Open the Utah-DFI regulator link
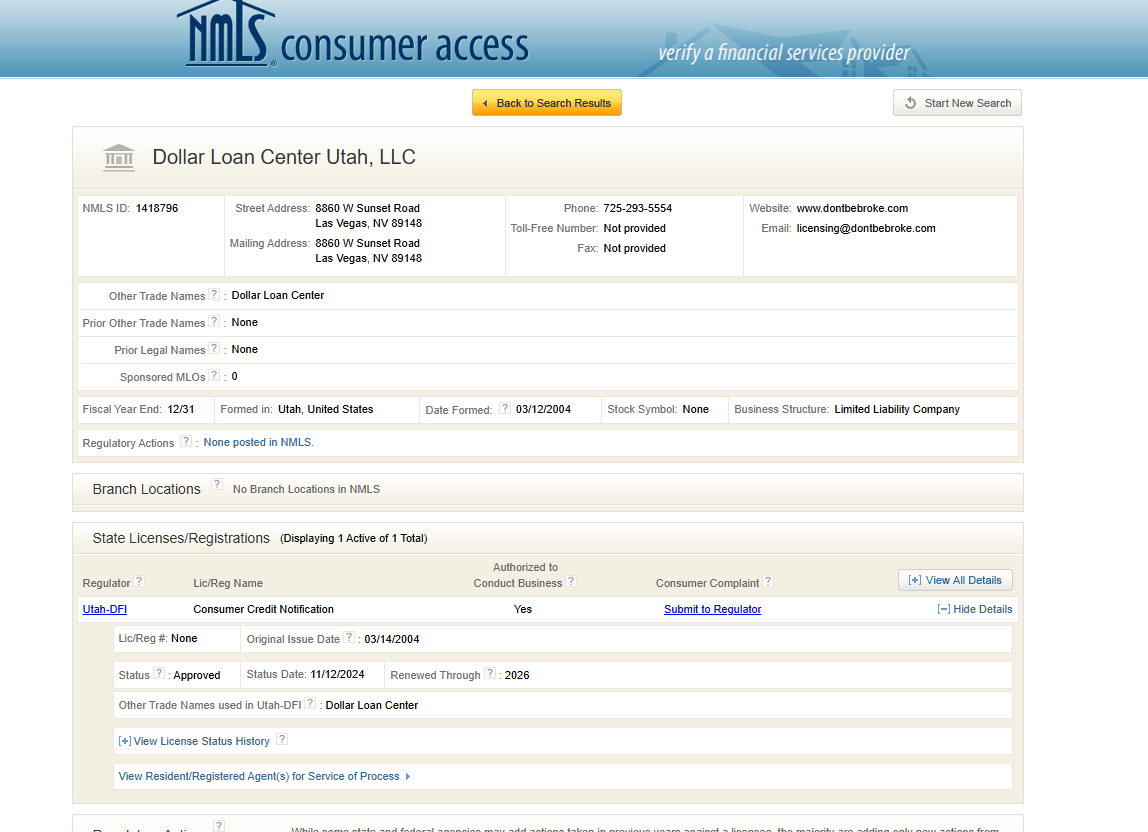Screen dimensions: 1148x832 click(x=104, y=609)
